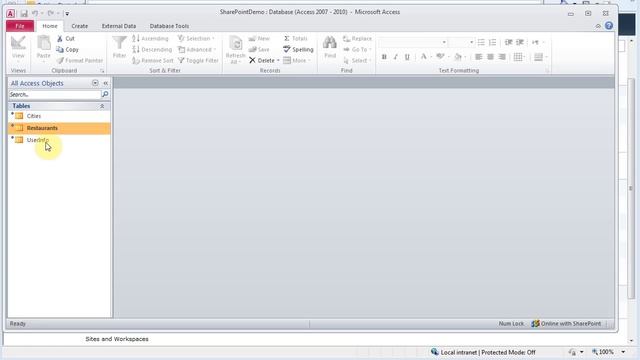Viewport: 640px width, 360px height.
Task: Apply numbered list formatting
Action: pos(493,42)
